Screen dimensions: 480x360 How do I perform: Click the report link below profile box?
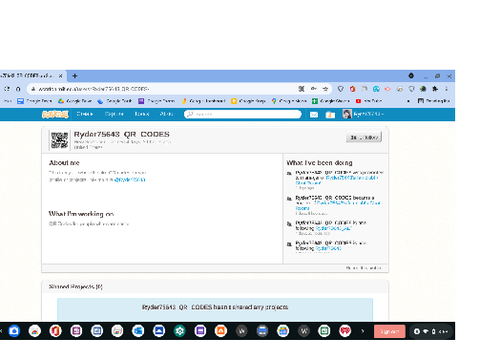(363, 268)
